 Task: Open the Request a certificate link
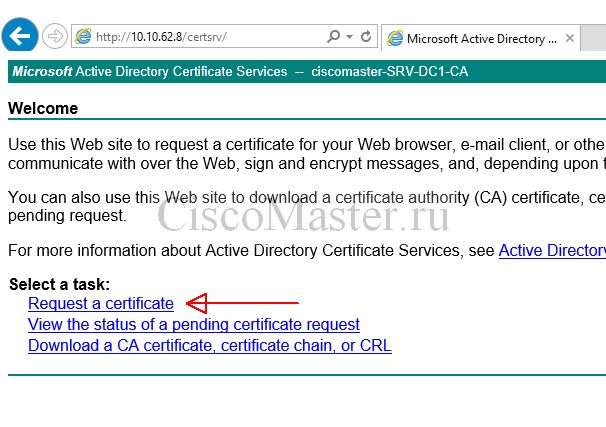click(101, 303)
